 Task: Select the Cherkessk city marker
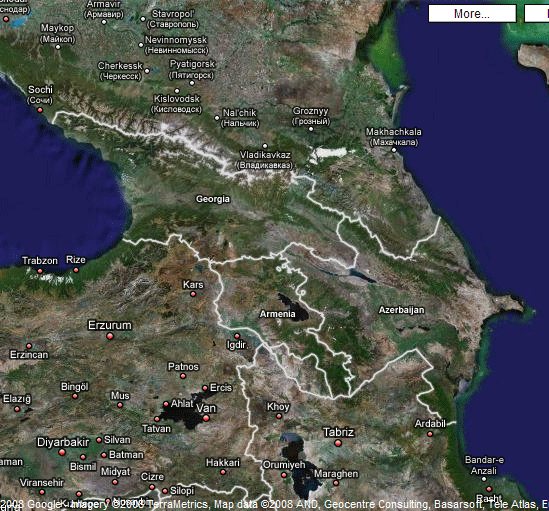click(x=147, y=71)
